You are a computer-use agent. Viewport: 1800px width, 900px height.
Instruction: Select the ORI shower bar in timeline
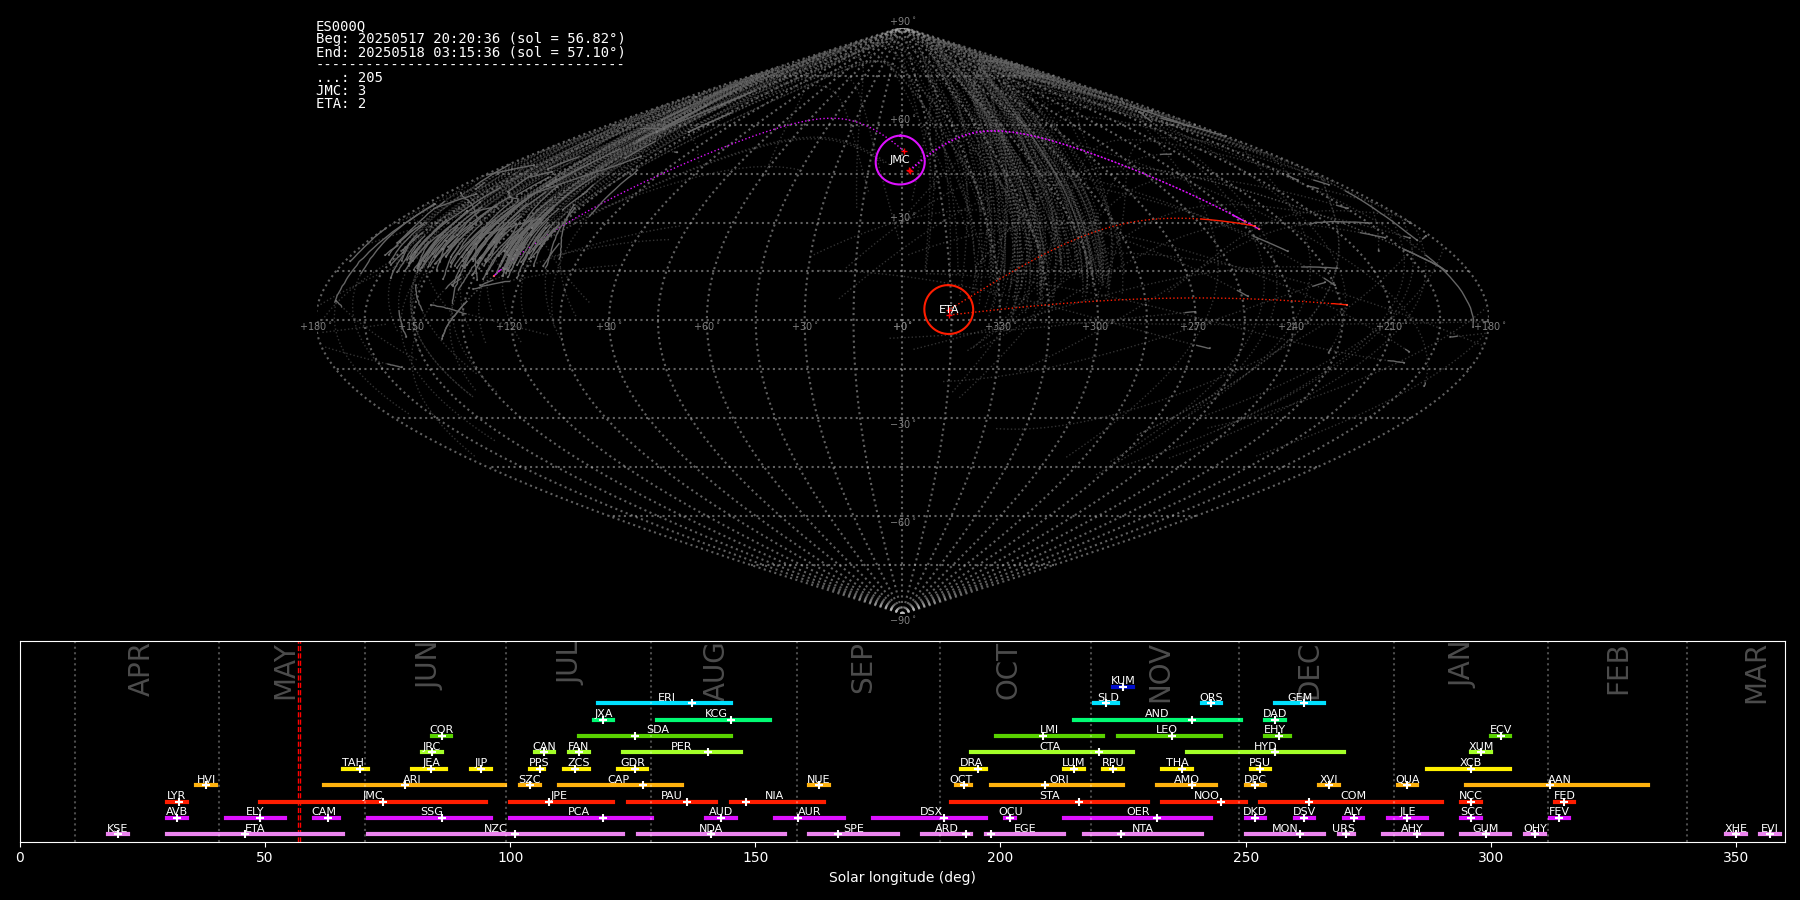click(x=1057, y=785)
